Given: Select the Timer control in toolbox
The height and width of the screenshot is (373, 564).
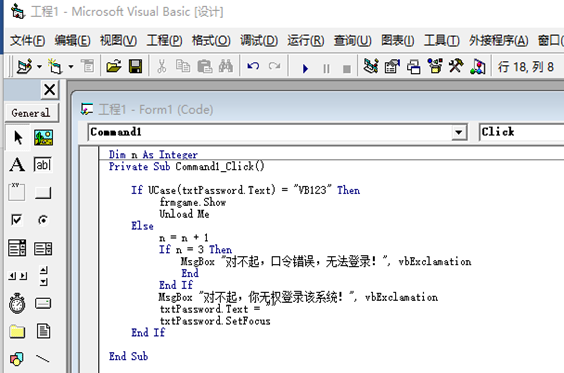Looking at the screenshot, I should click(x=17, y=304).
